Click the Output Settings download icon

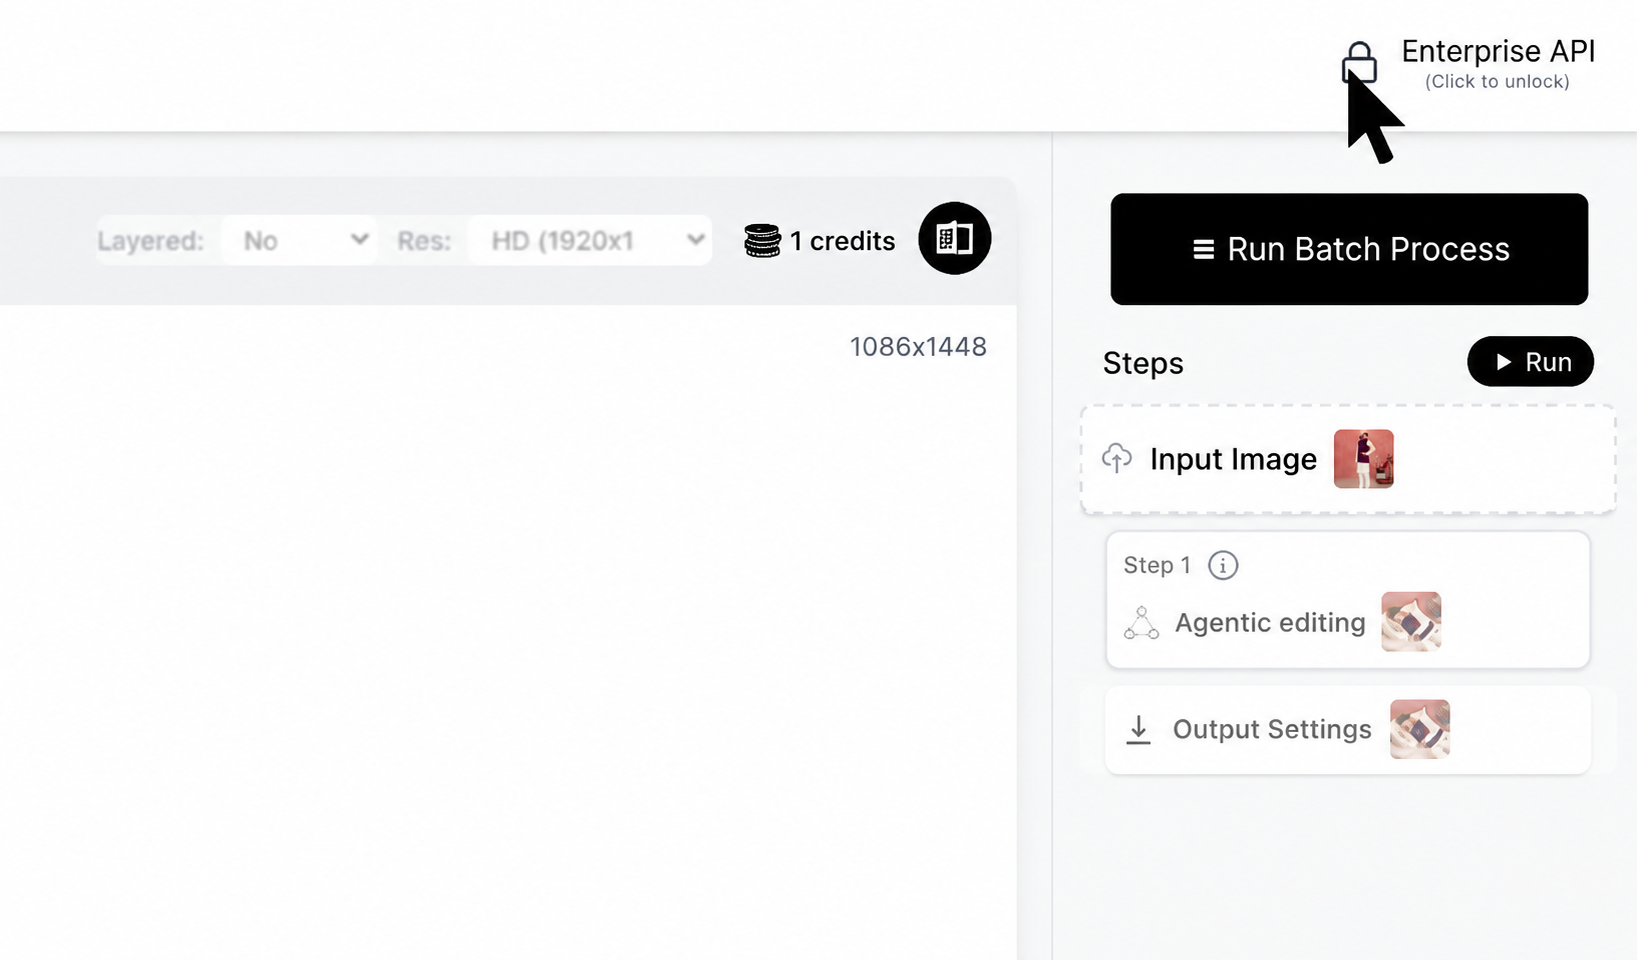pyautogui.click(x=1138, y=730)
